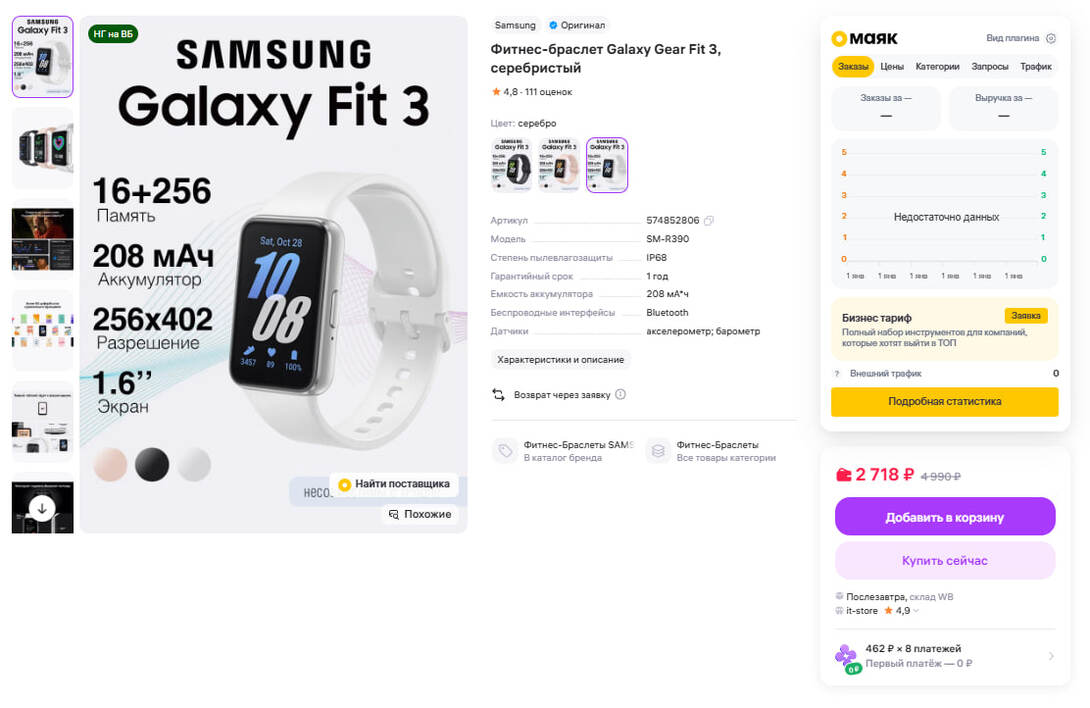The image size is (1090, 708).
Task: Open second gallery thumbnail with three bracelets
Action: 42,147
